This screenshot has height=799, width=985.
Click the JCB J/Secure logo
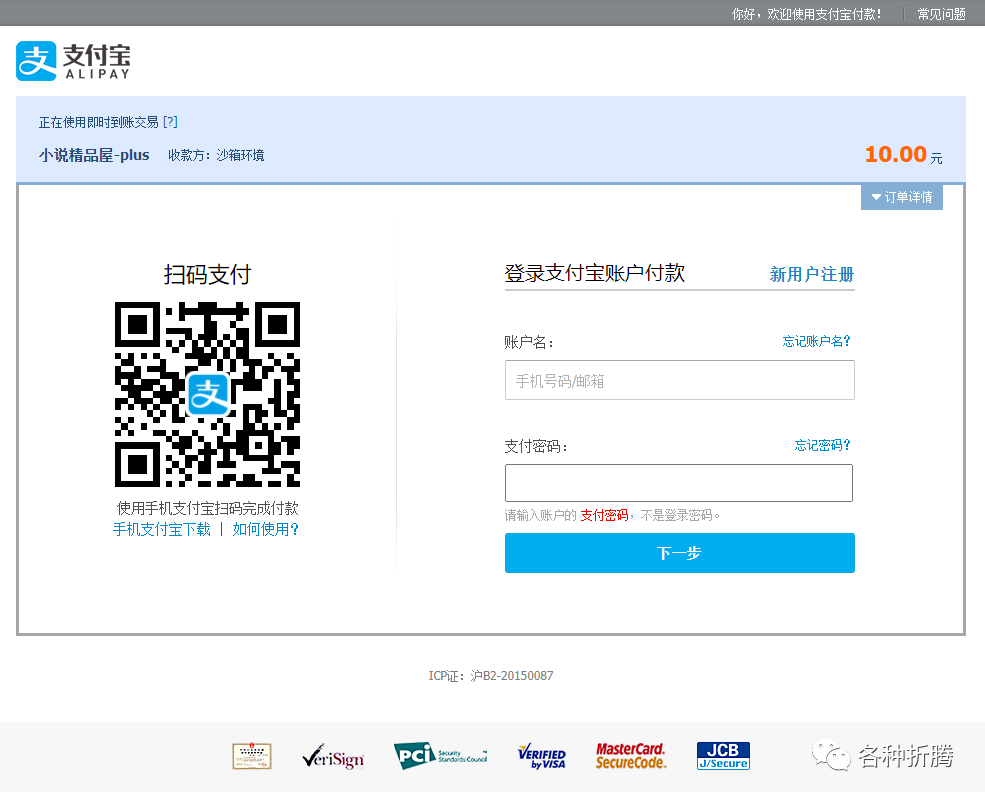[723, 756]
